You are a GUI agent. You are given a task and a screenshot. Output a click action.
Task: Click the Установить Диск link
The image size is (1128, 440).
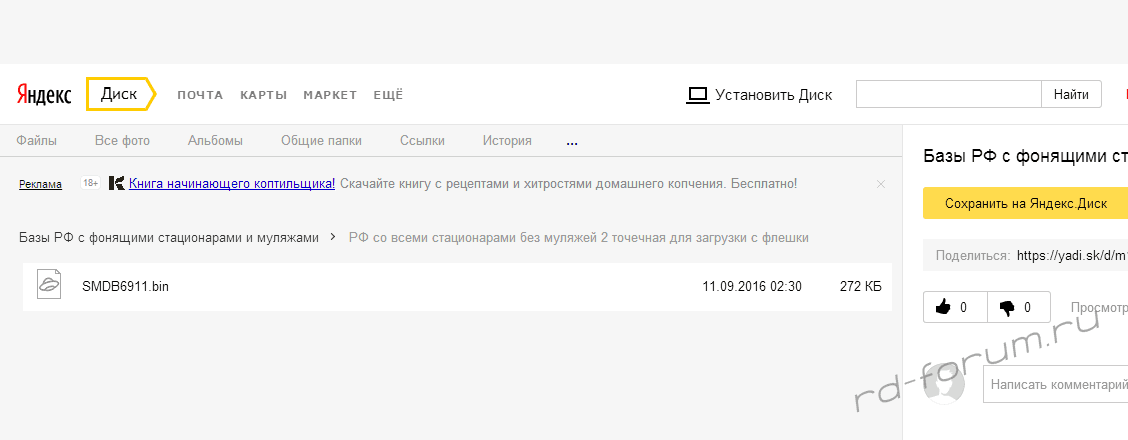773,95
